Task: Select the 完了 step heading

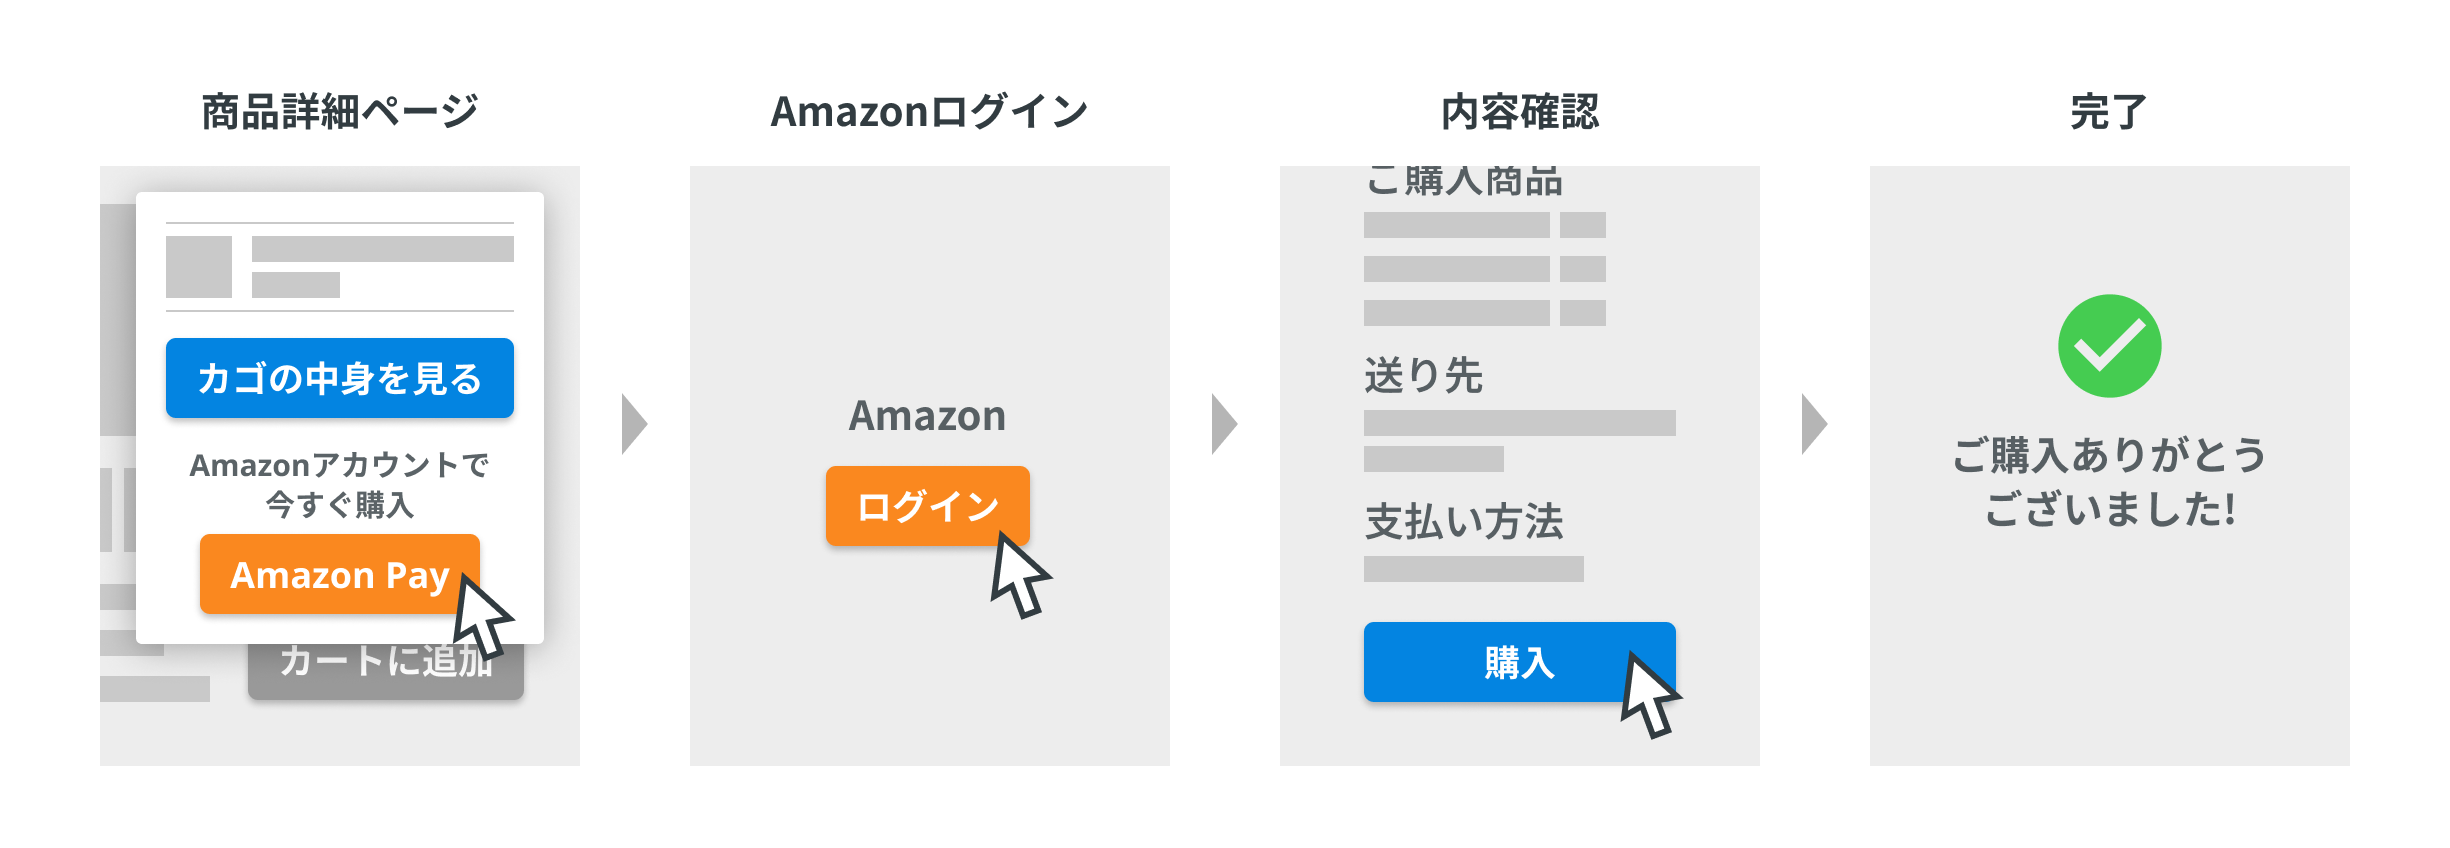Action: pyautogui.click(x=2109, y=112)
